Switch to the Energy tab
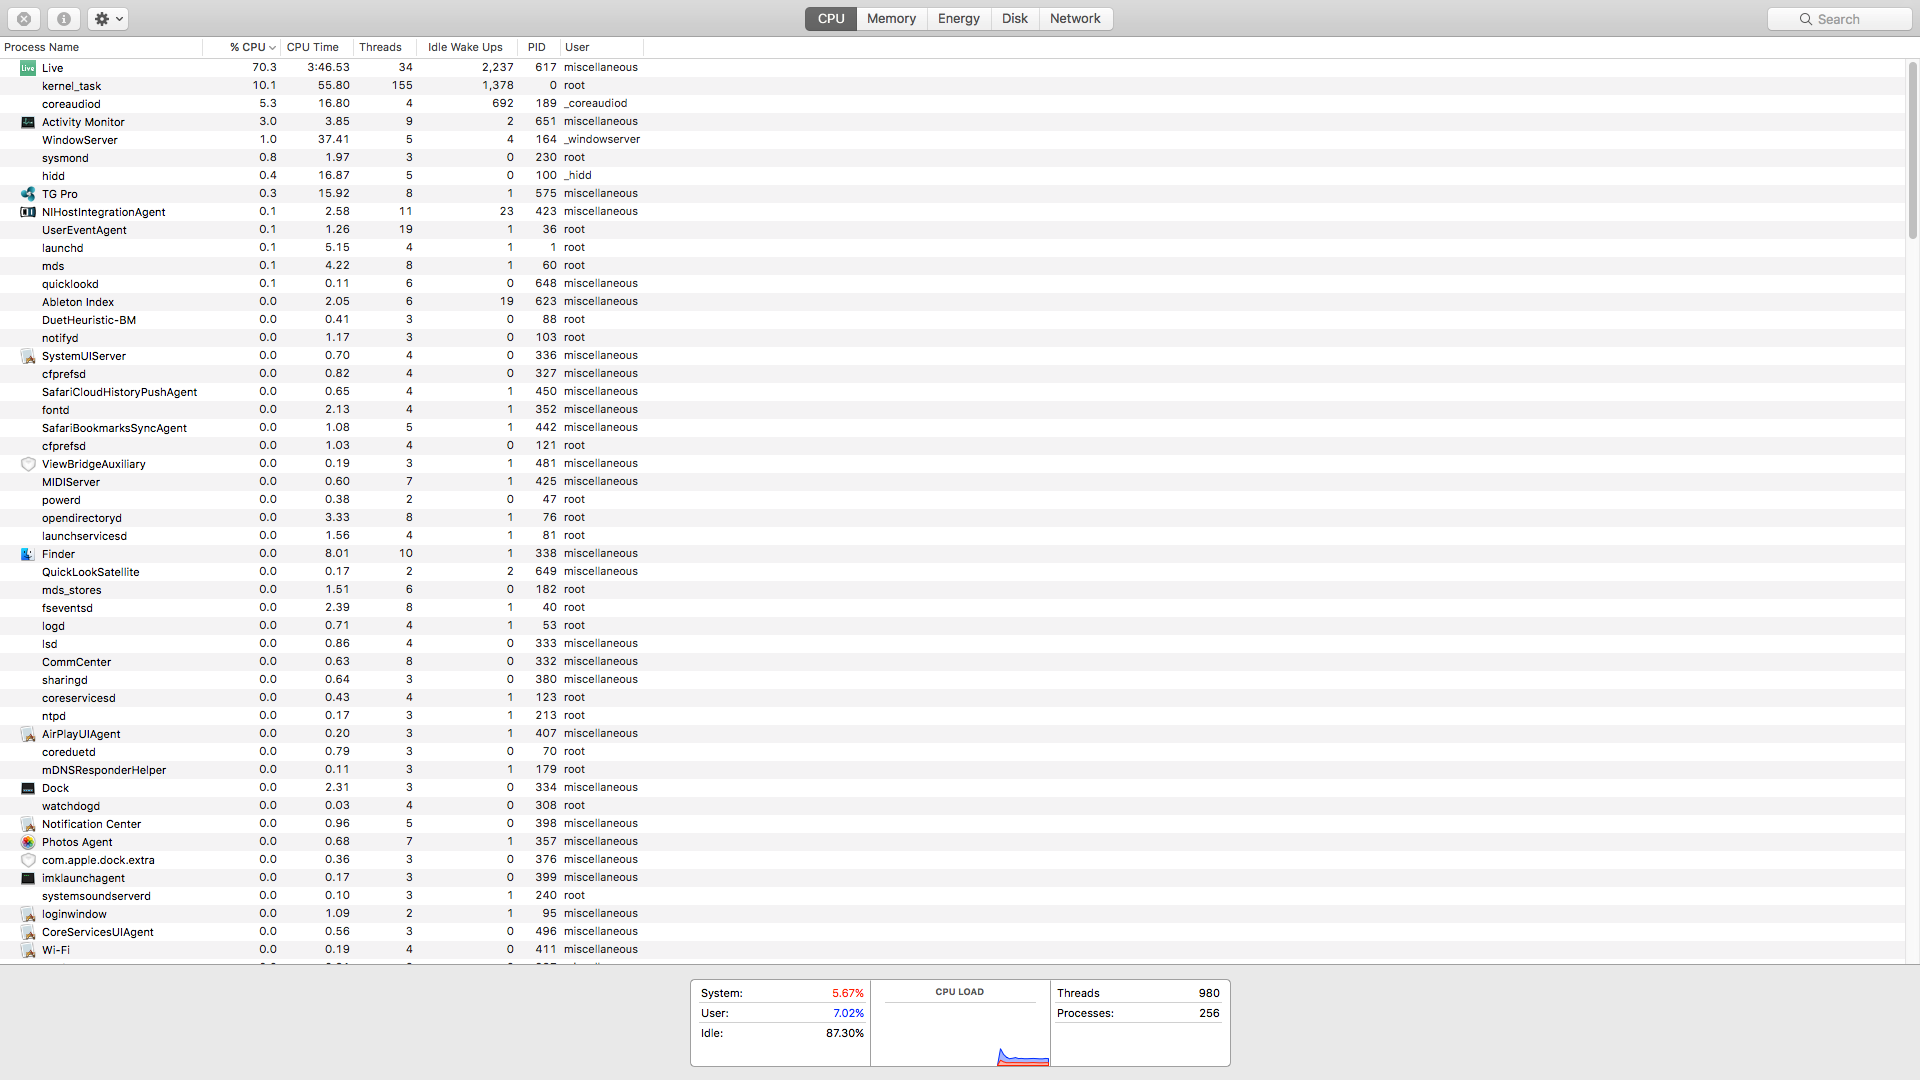The image size is (1920, 1080). click(959, 19)
